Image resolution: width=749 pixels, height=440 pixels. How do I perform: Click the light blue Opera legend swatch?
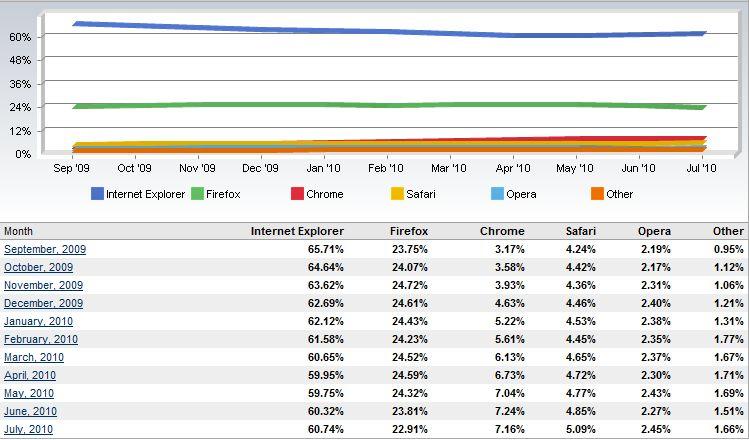[497, 194]
